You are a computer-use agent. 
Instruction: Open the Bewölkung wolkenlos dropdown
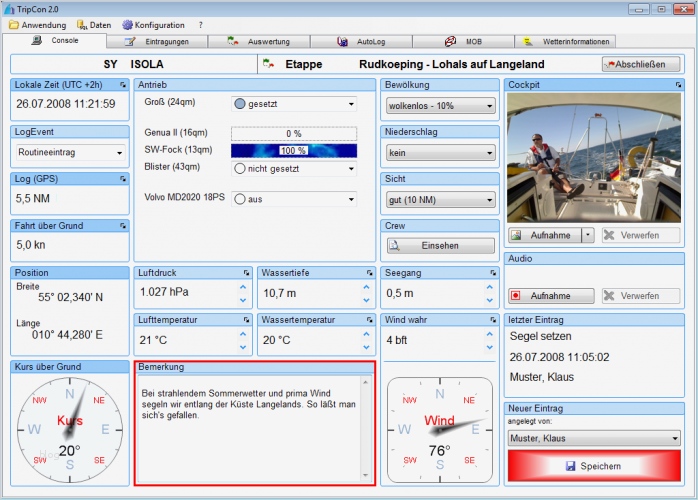pyautogui.click(x=440, y=106)
